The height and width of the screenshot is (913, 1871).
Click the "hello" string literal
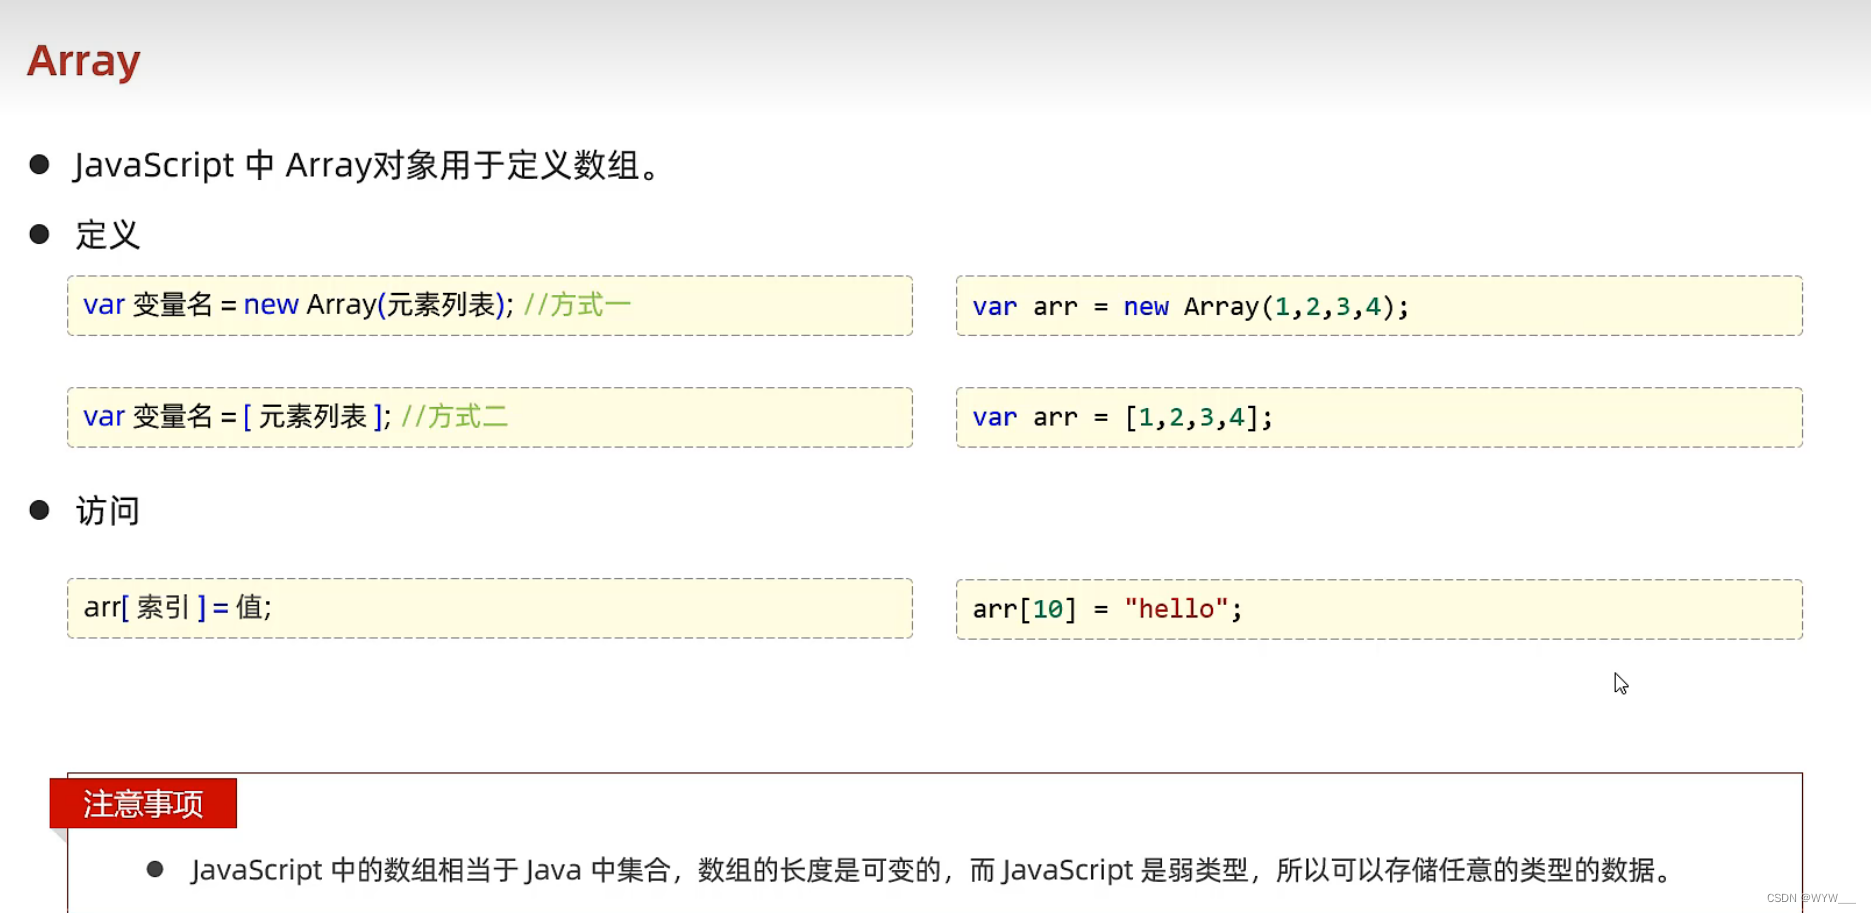tap(1176, 608)
